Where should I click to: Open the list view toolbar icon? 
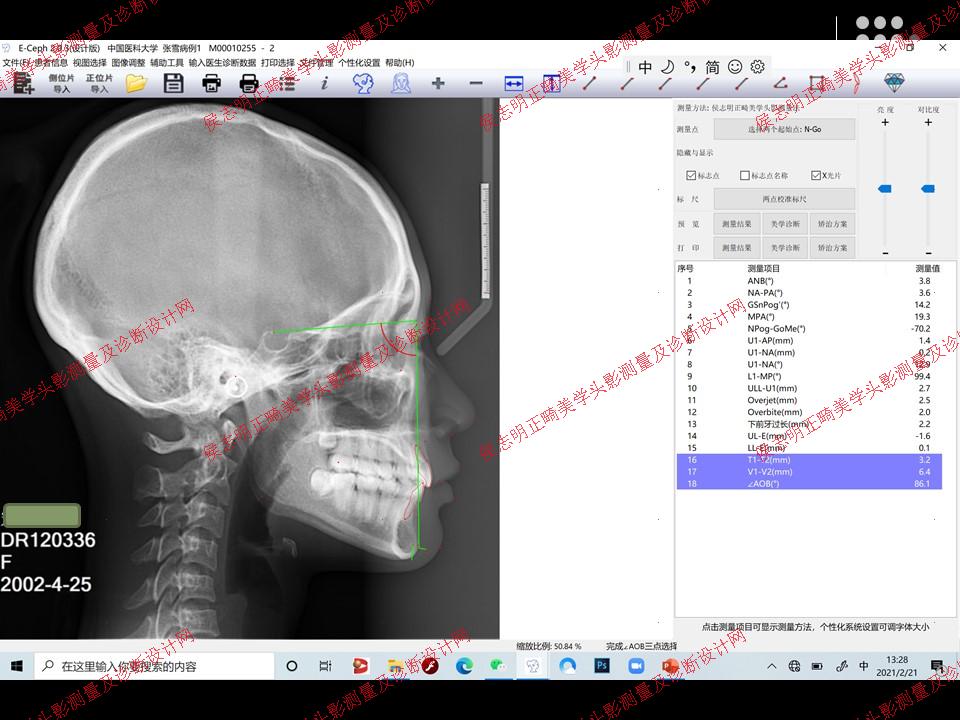286,83
